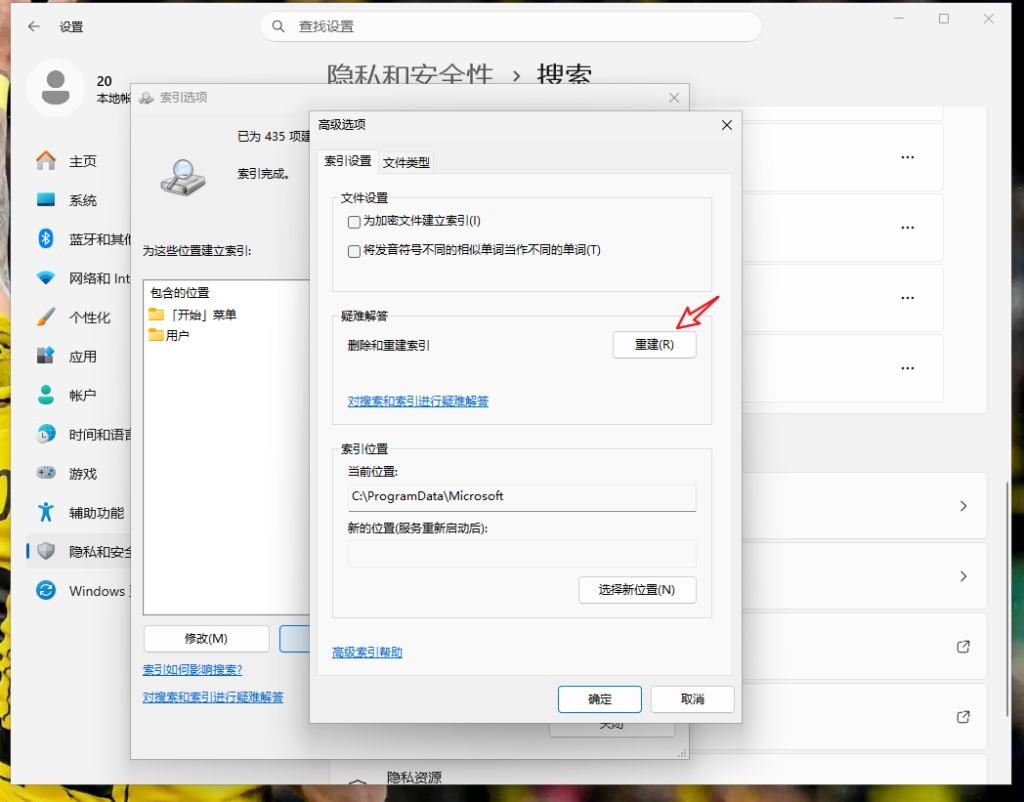
Task: Click the 当前位置 path field
Action: coord(522,497)
